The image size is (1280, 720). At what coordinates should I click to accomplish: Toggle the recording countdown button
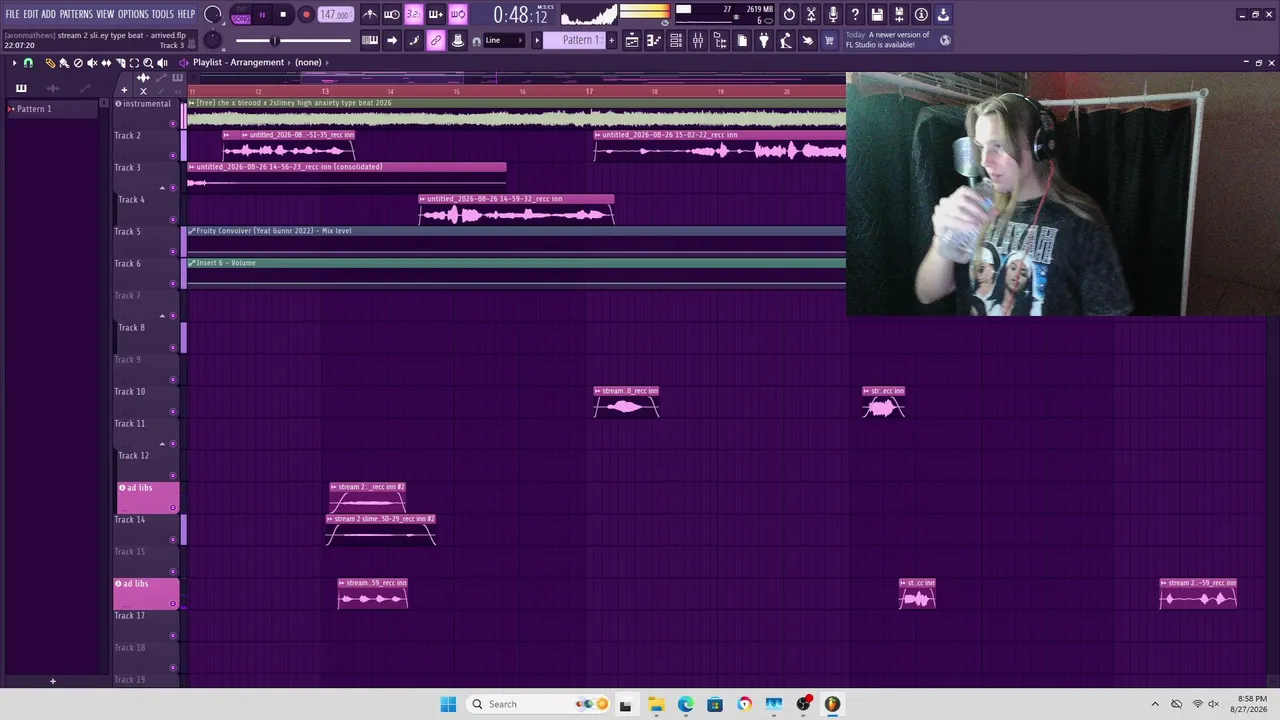click(414, 14)
